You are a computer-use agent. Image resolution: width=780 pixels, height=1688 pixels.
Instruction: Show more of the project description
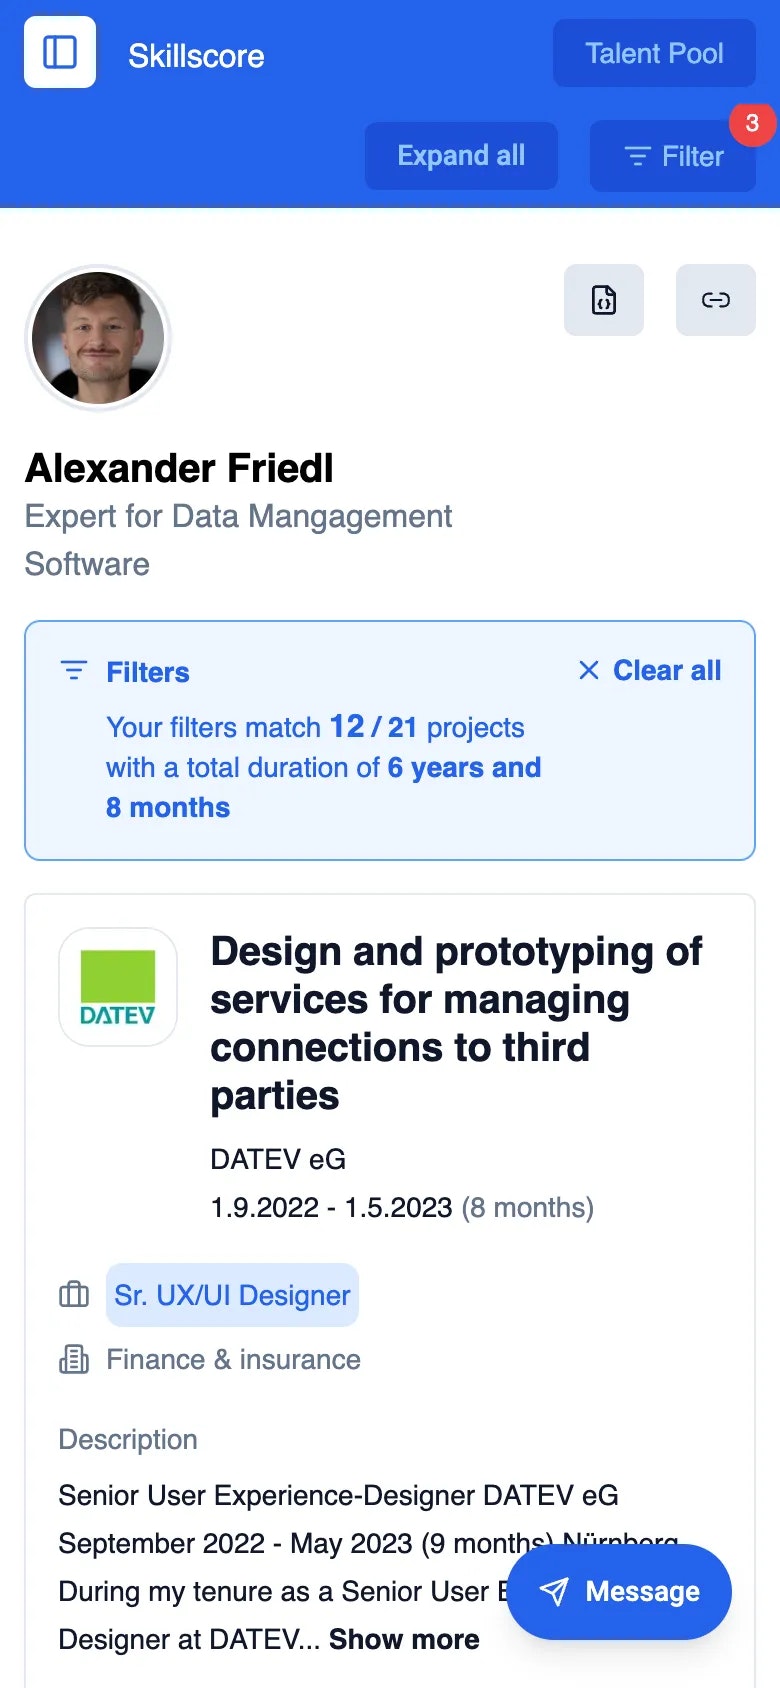404,1639
